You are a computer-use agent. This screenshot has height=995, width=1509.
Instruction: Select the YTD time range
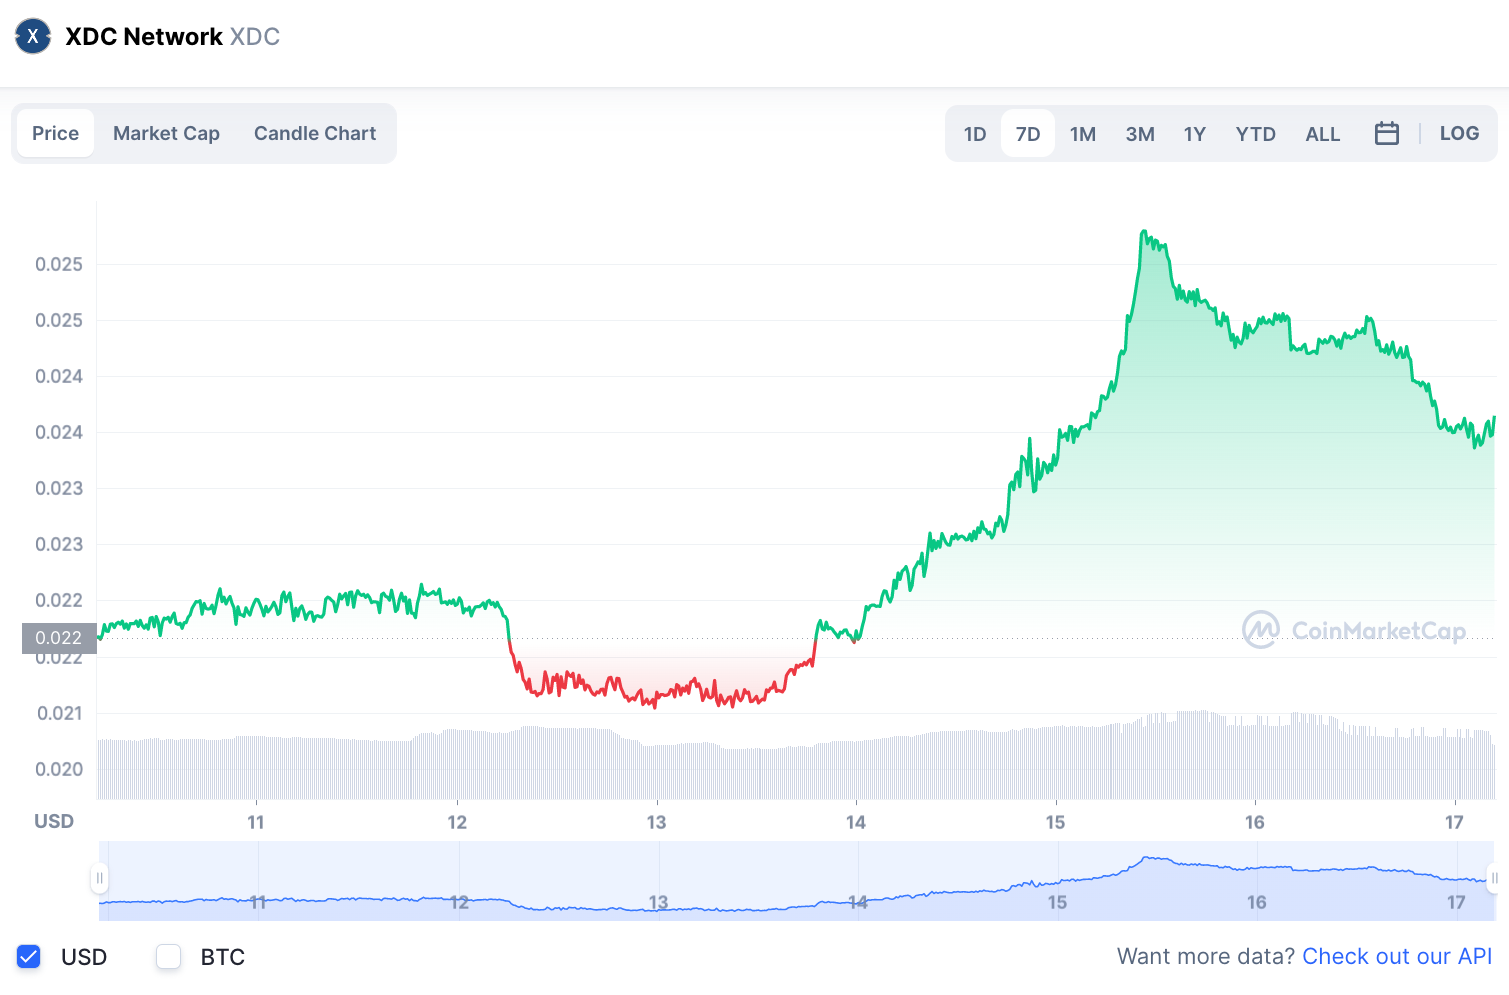tap(1256, 134)
